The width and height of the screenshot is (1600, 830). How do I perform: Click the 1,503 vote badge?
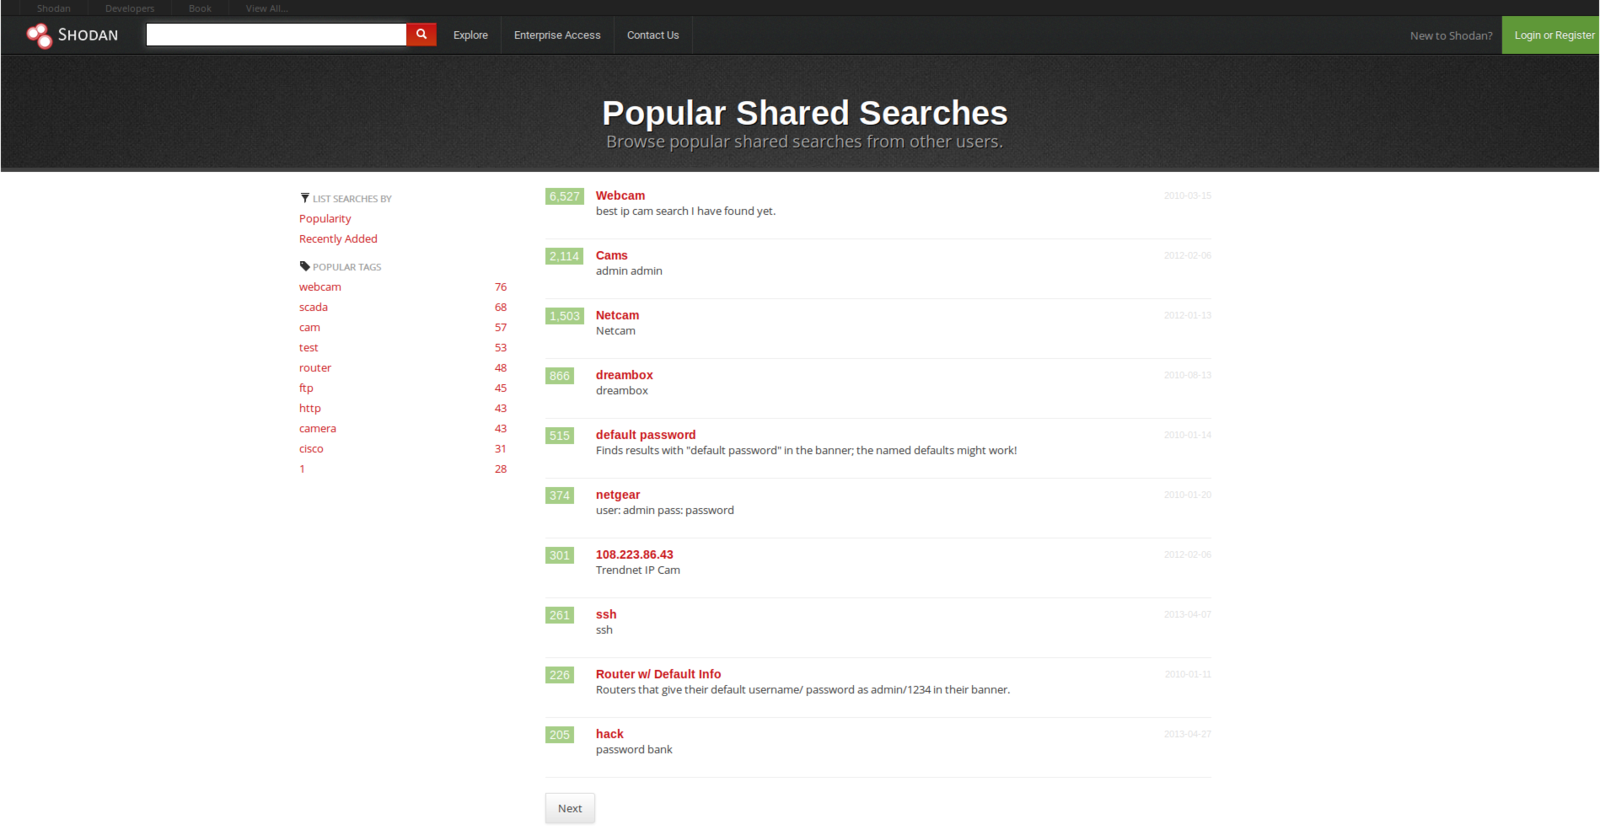point(564,316)
